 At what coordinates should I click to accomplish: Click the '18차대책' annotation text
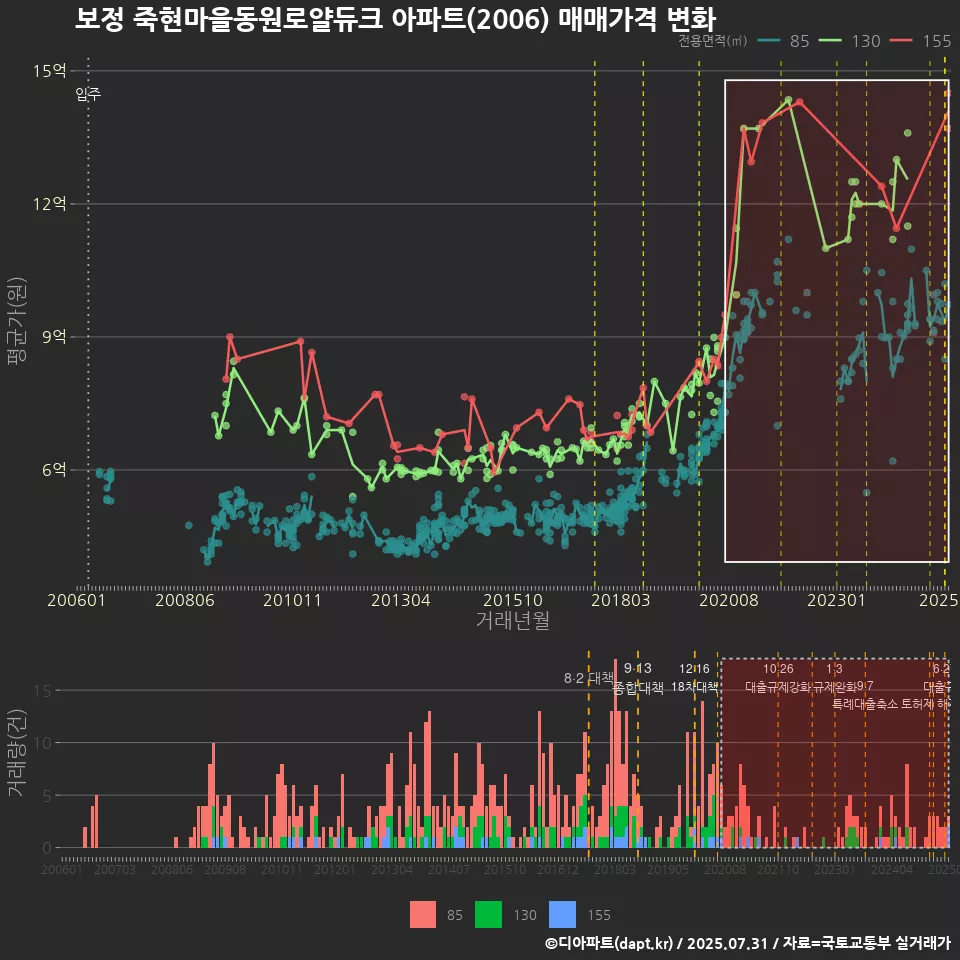[x=694, y=687]
